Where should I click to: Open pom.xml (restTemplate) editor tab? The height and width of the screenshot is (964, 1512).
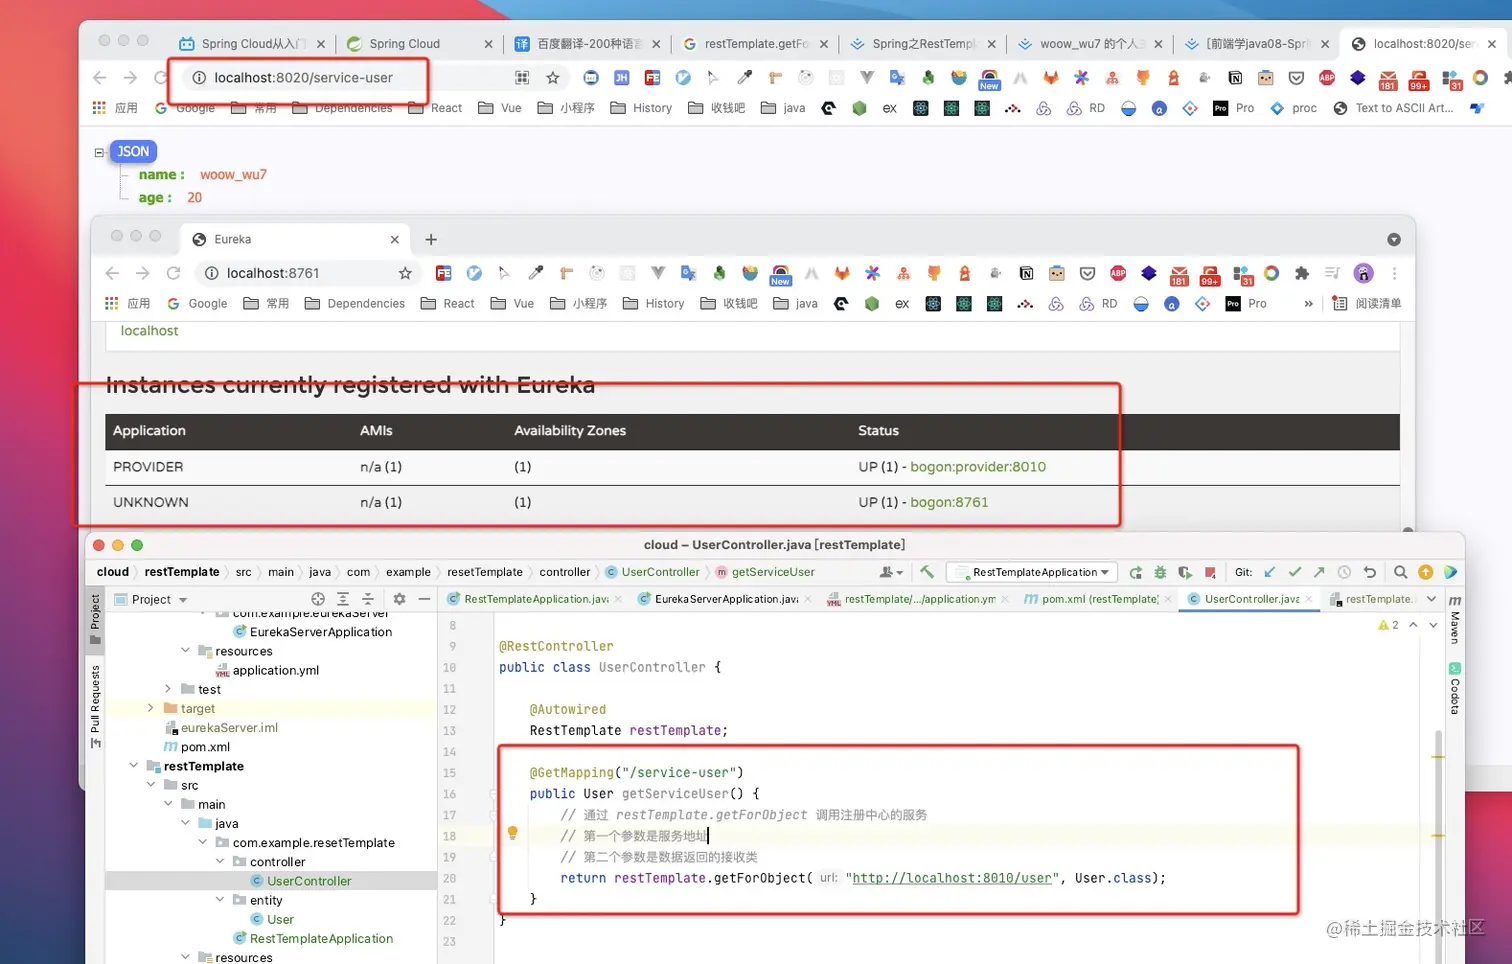click(1099, 599)
